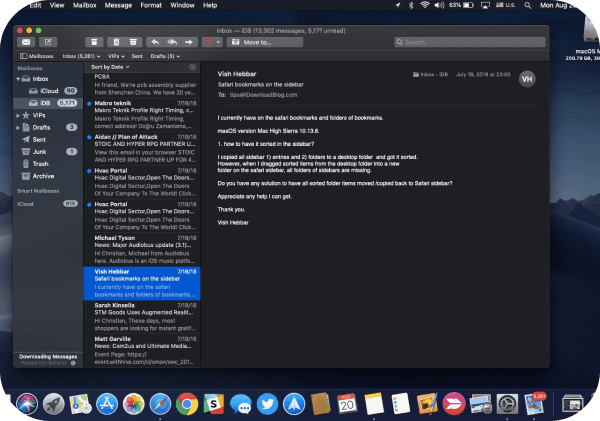This screenshot has width=600, height=421.
Task: Click the Vish Hebbar sender name header
Action: coord(237,74)
